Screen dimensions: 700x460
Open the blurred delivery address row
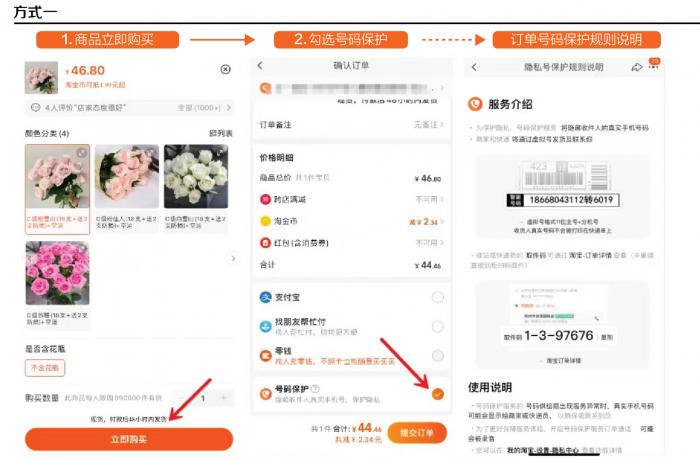click(351, 88)
